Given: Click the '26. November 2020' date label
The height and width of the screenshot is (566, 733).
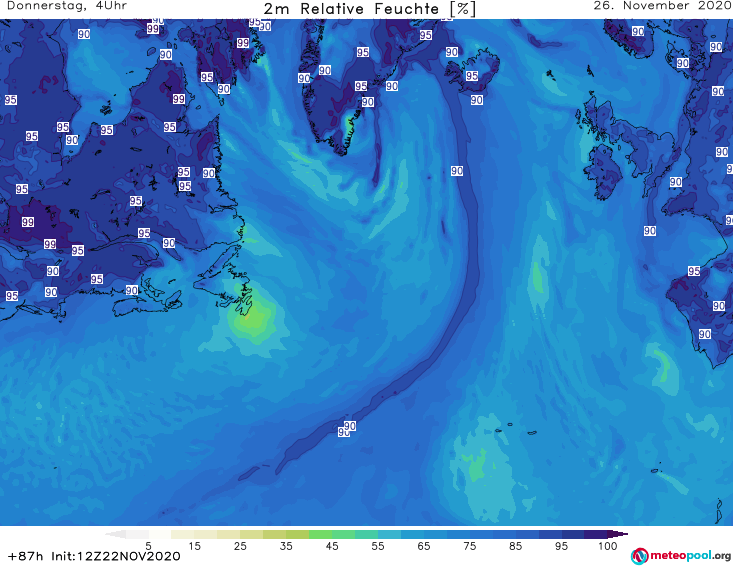Looking at the screenshot, I should click(662, 6).
